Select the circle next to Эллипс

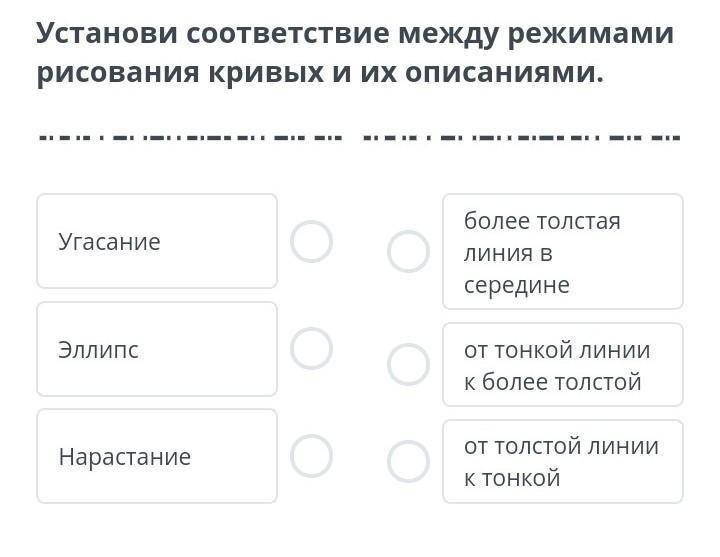[x=311, y=348]
